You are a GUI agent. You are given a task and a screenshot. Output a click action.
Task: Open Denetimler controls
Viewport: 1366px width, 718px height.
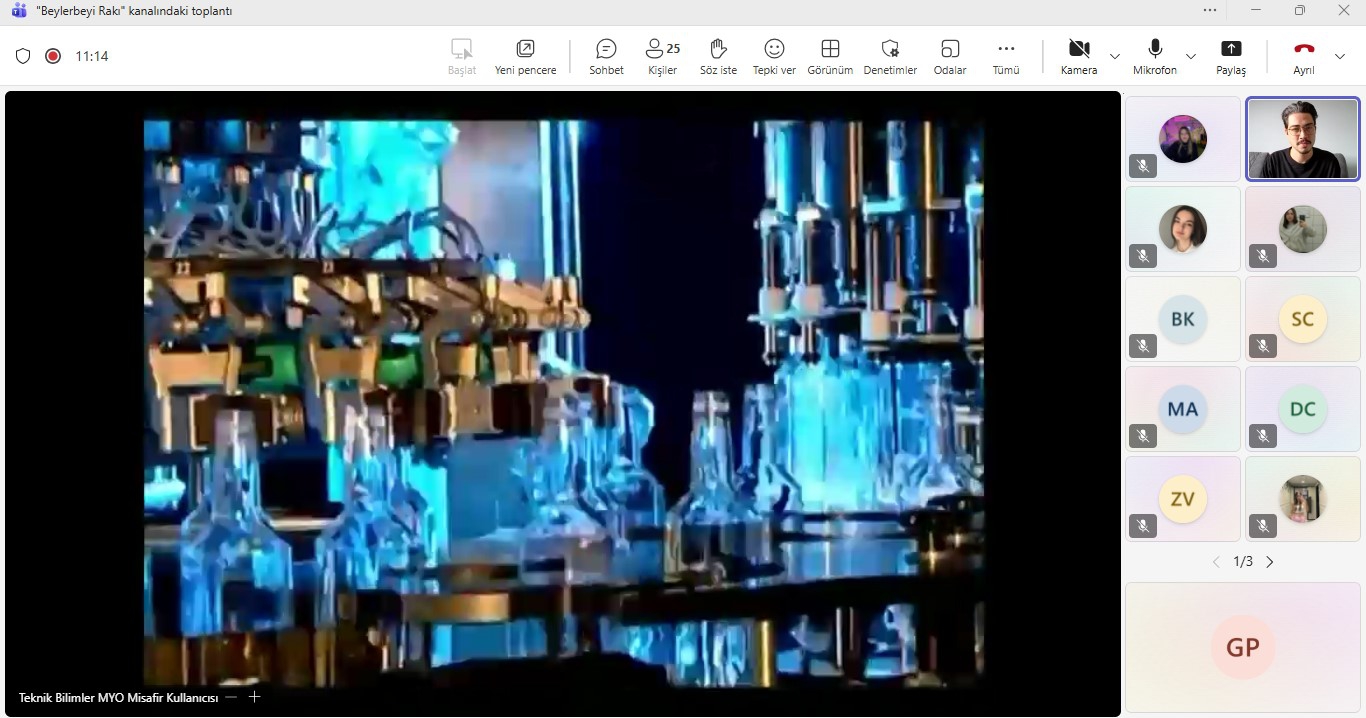tap(890, 56)
